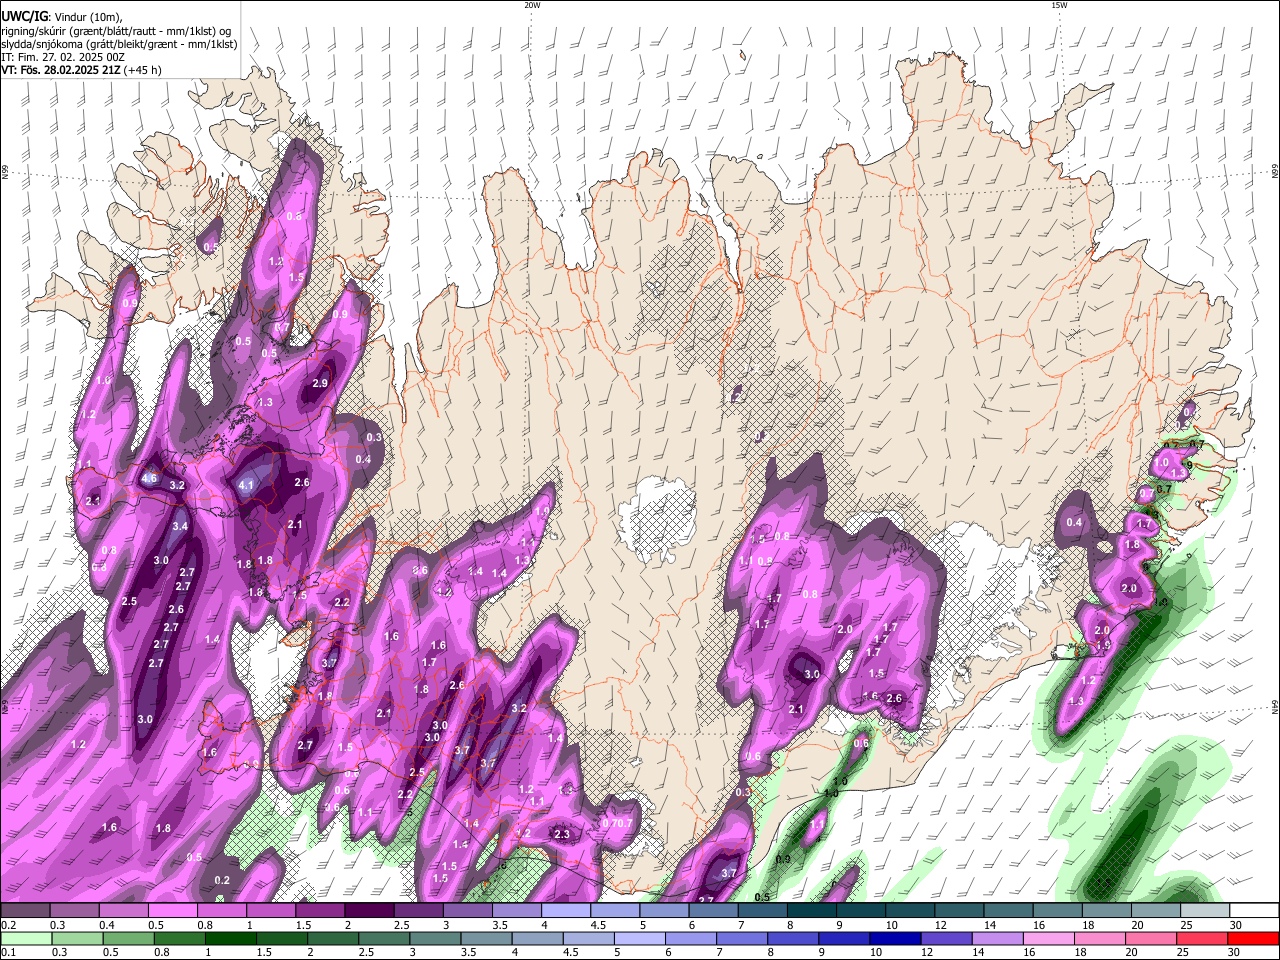Viewport: 1280px width, 960px height.
Task: Click the 0.2 label on upper legend
Action: click(x=8, y=925)
